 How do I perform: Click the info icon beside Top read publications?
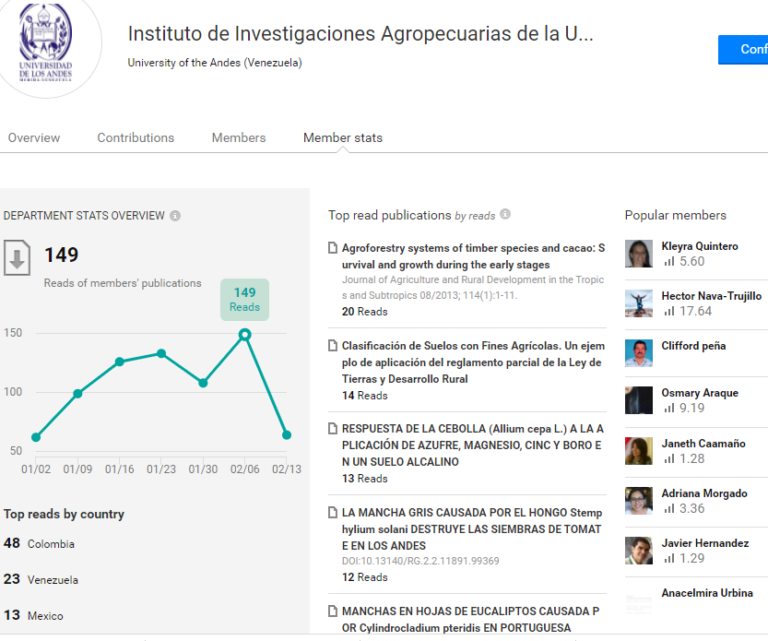[505, 214]
